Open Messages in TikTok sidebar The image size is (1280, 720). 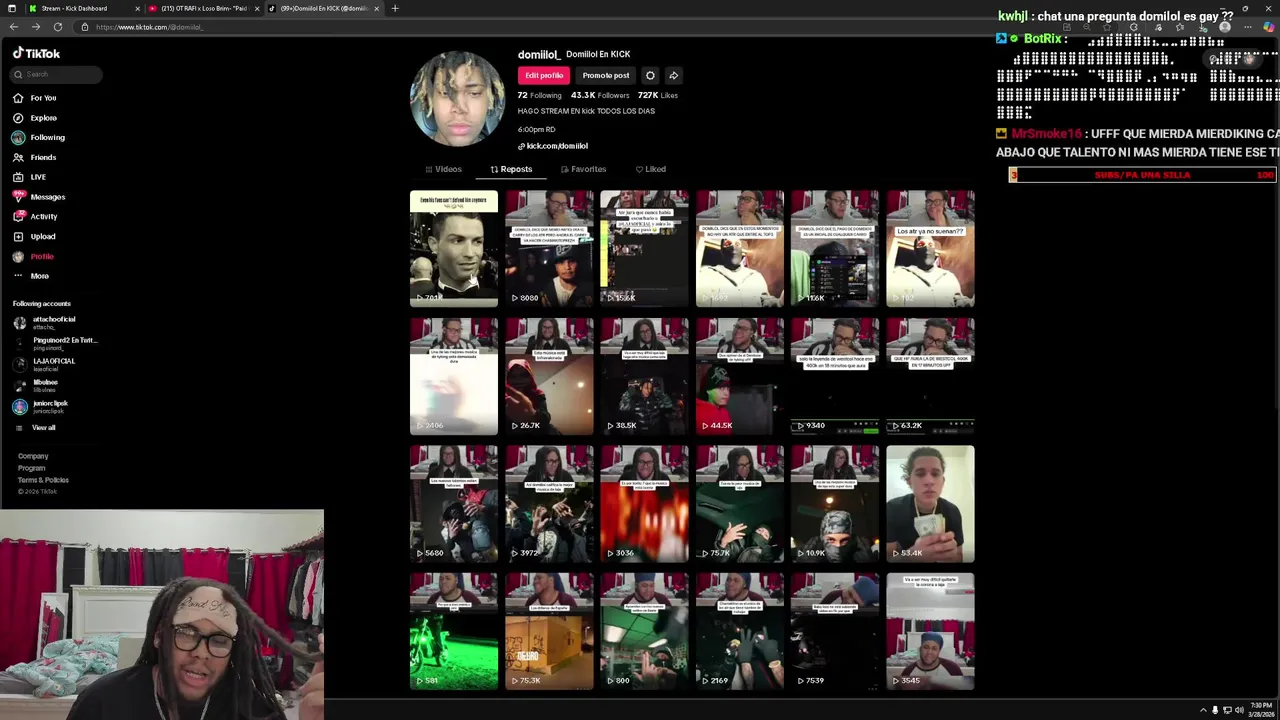point(38,197)
